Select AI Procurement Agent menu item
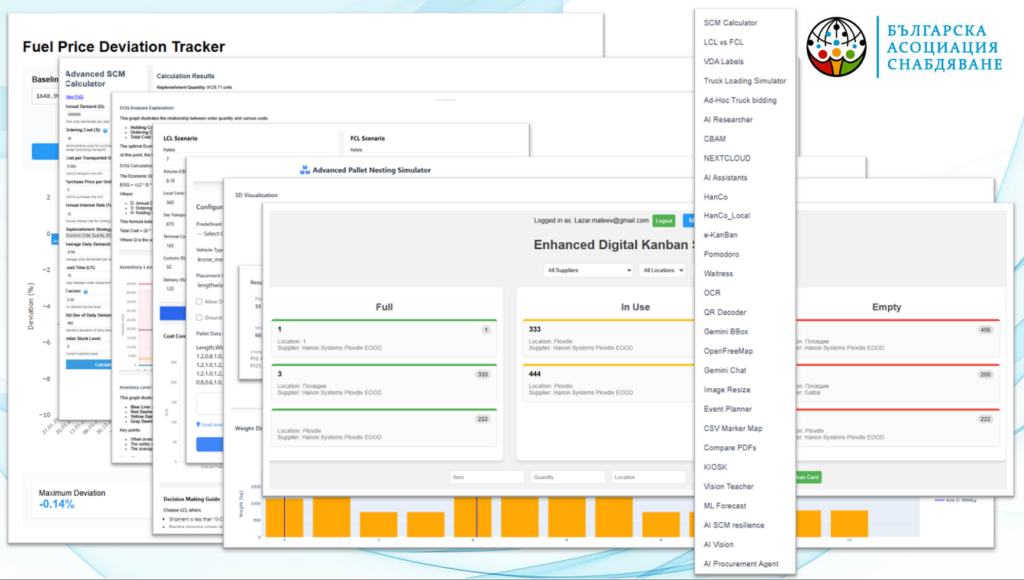This screenshot has height=580, width=1024. click(x=743, y=564)
